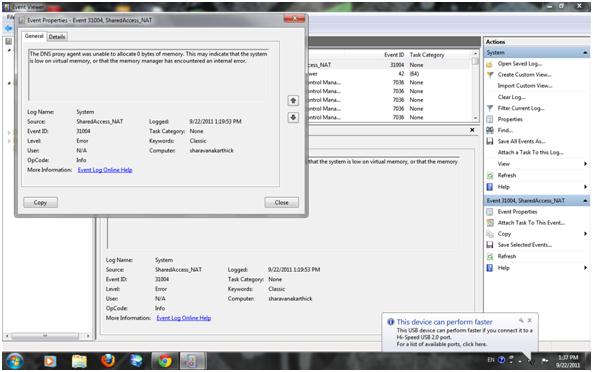The height and width of the screenshot is (372, 593).
Task: Open Event Properties from the actions pane
Action: pyautogui.click(x=517, y=212)
